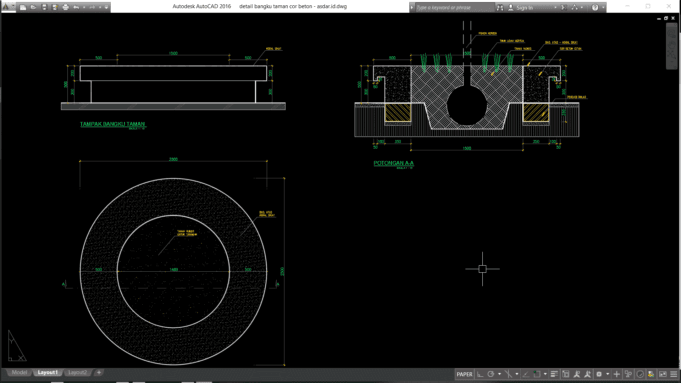Click the Workspace switching gear icon
The height and width of the screenshot is (383, 681).
coord(599,374)
